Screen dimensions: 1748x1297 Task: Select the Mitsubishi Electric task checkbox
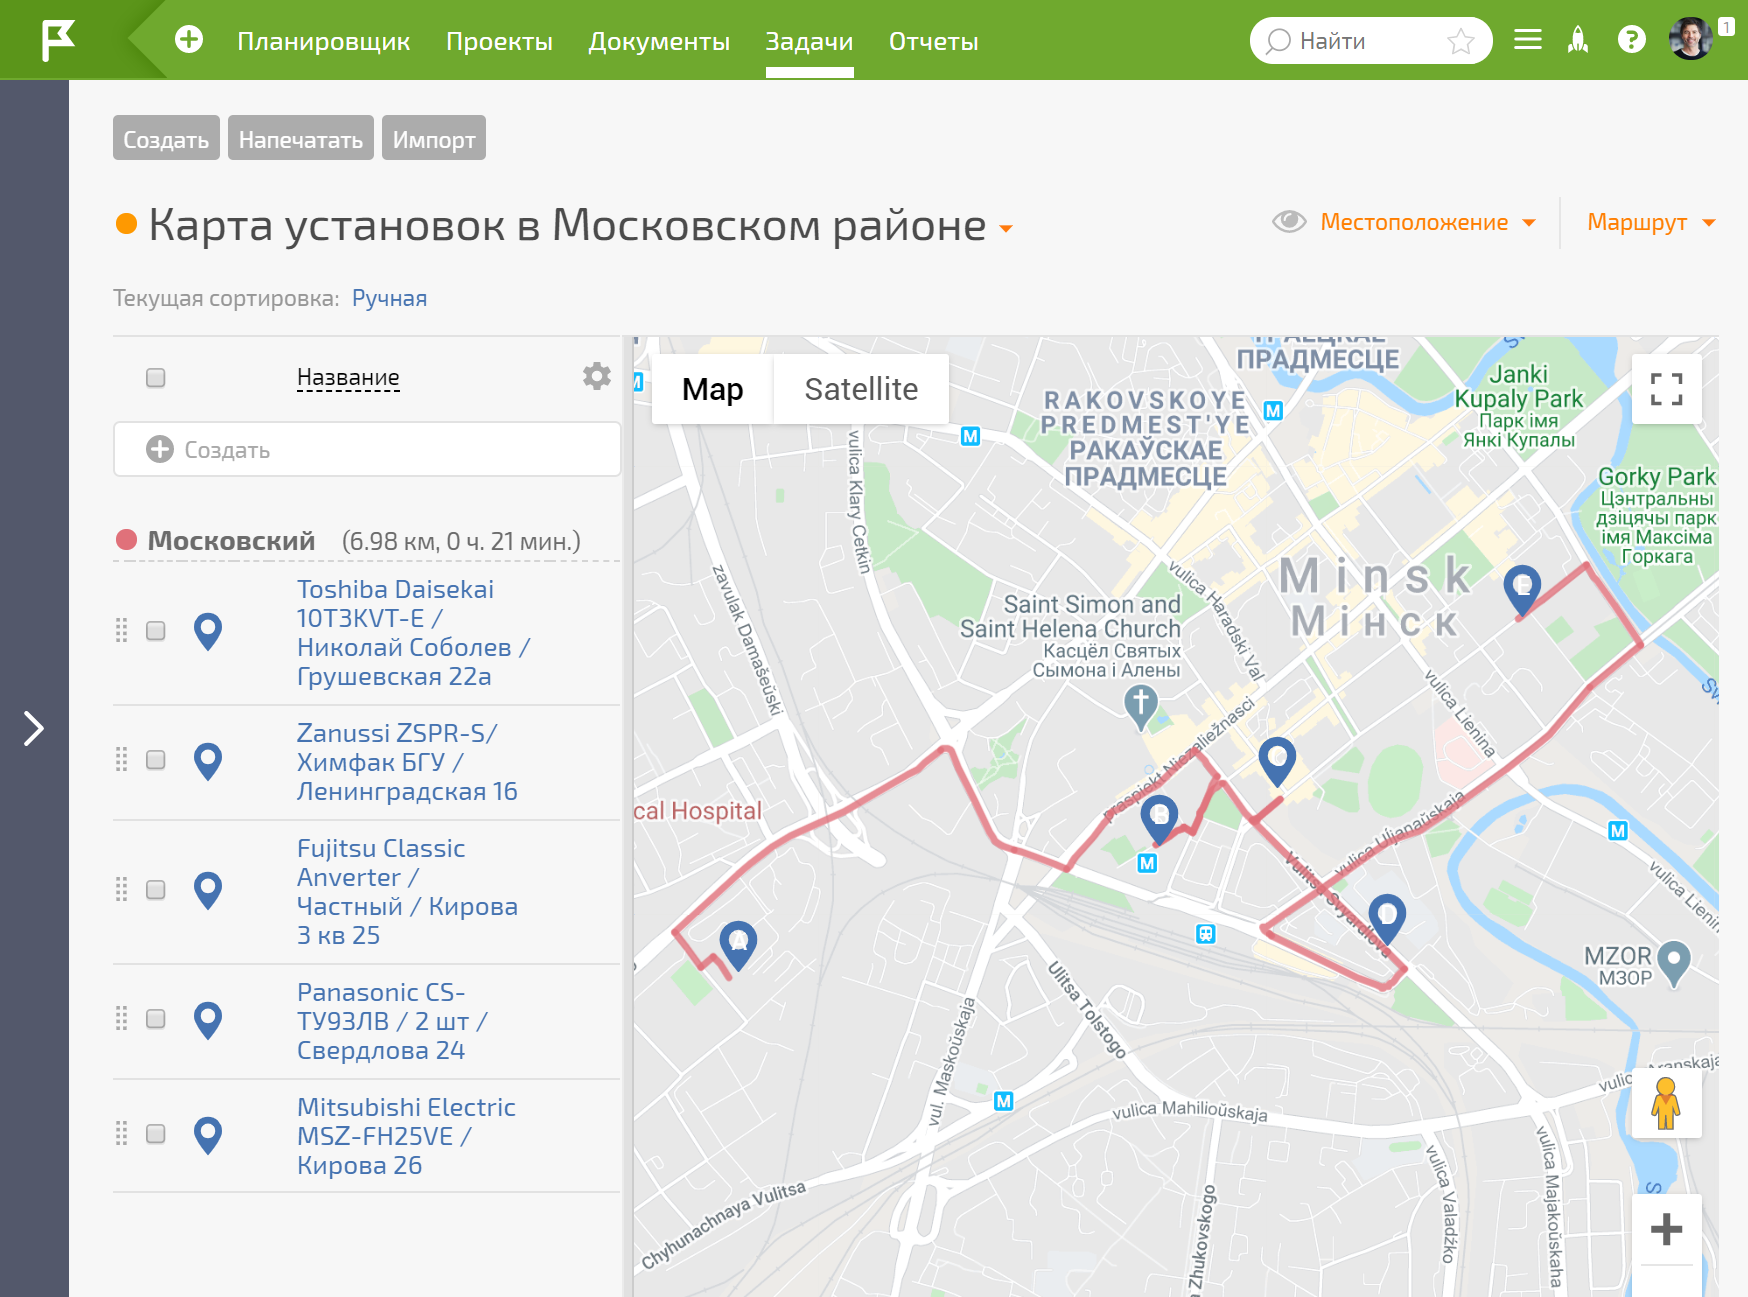(x=156, y=1134)
